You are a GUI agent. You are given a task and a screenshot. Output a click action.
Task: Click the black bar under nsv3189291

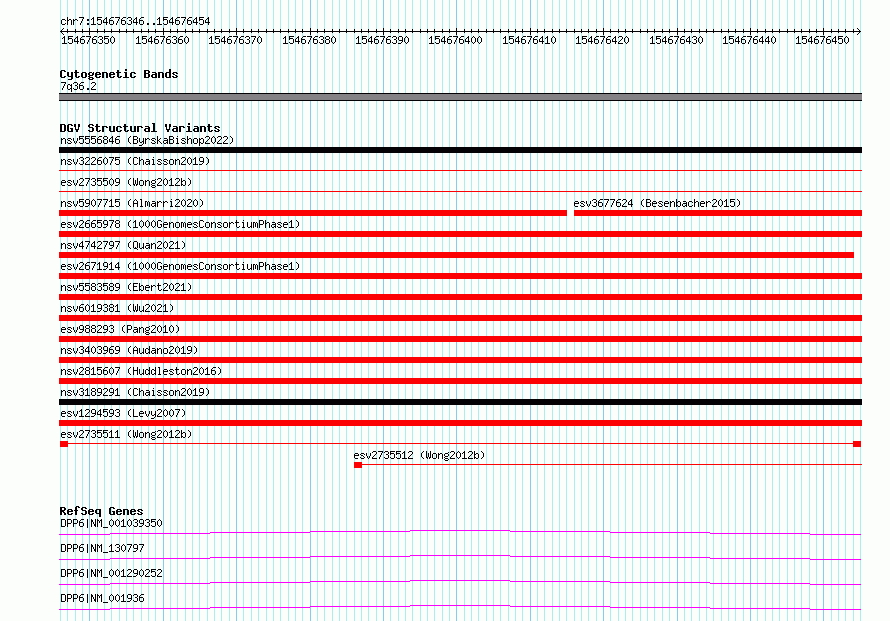460,402
